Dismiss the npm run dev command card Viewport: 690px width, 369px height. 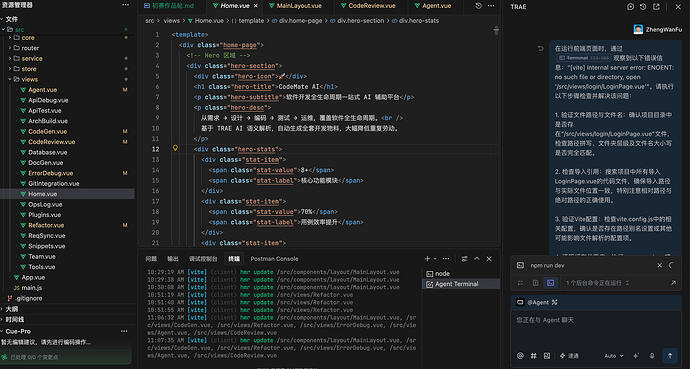(x=659, y=265)
